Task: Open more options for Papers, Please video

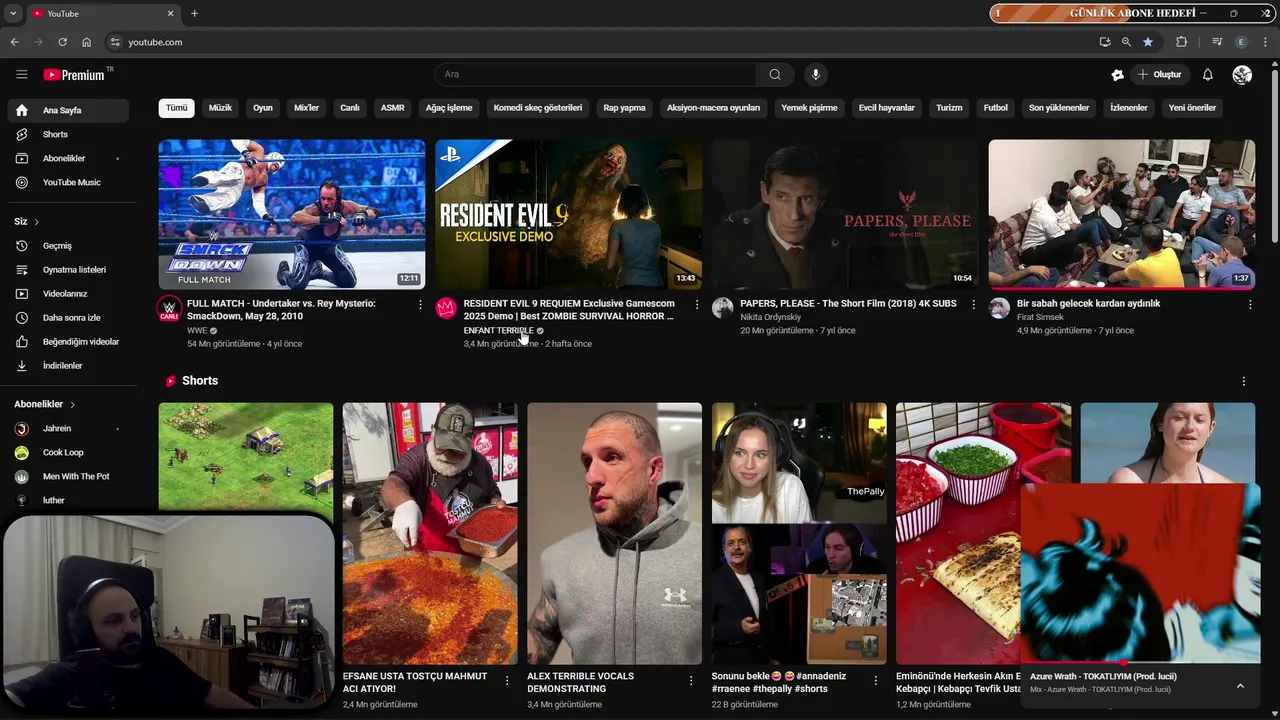Action: [974, 304]
